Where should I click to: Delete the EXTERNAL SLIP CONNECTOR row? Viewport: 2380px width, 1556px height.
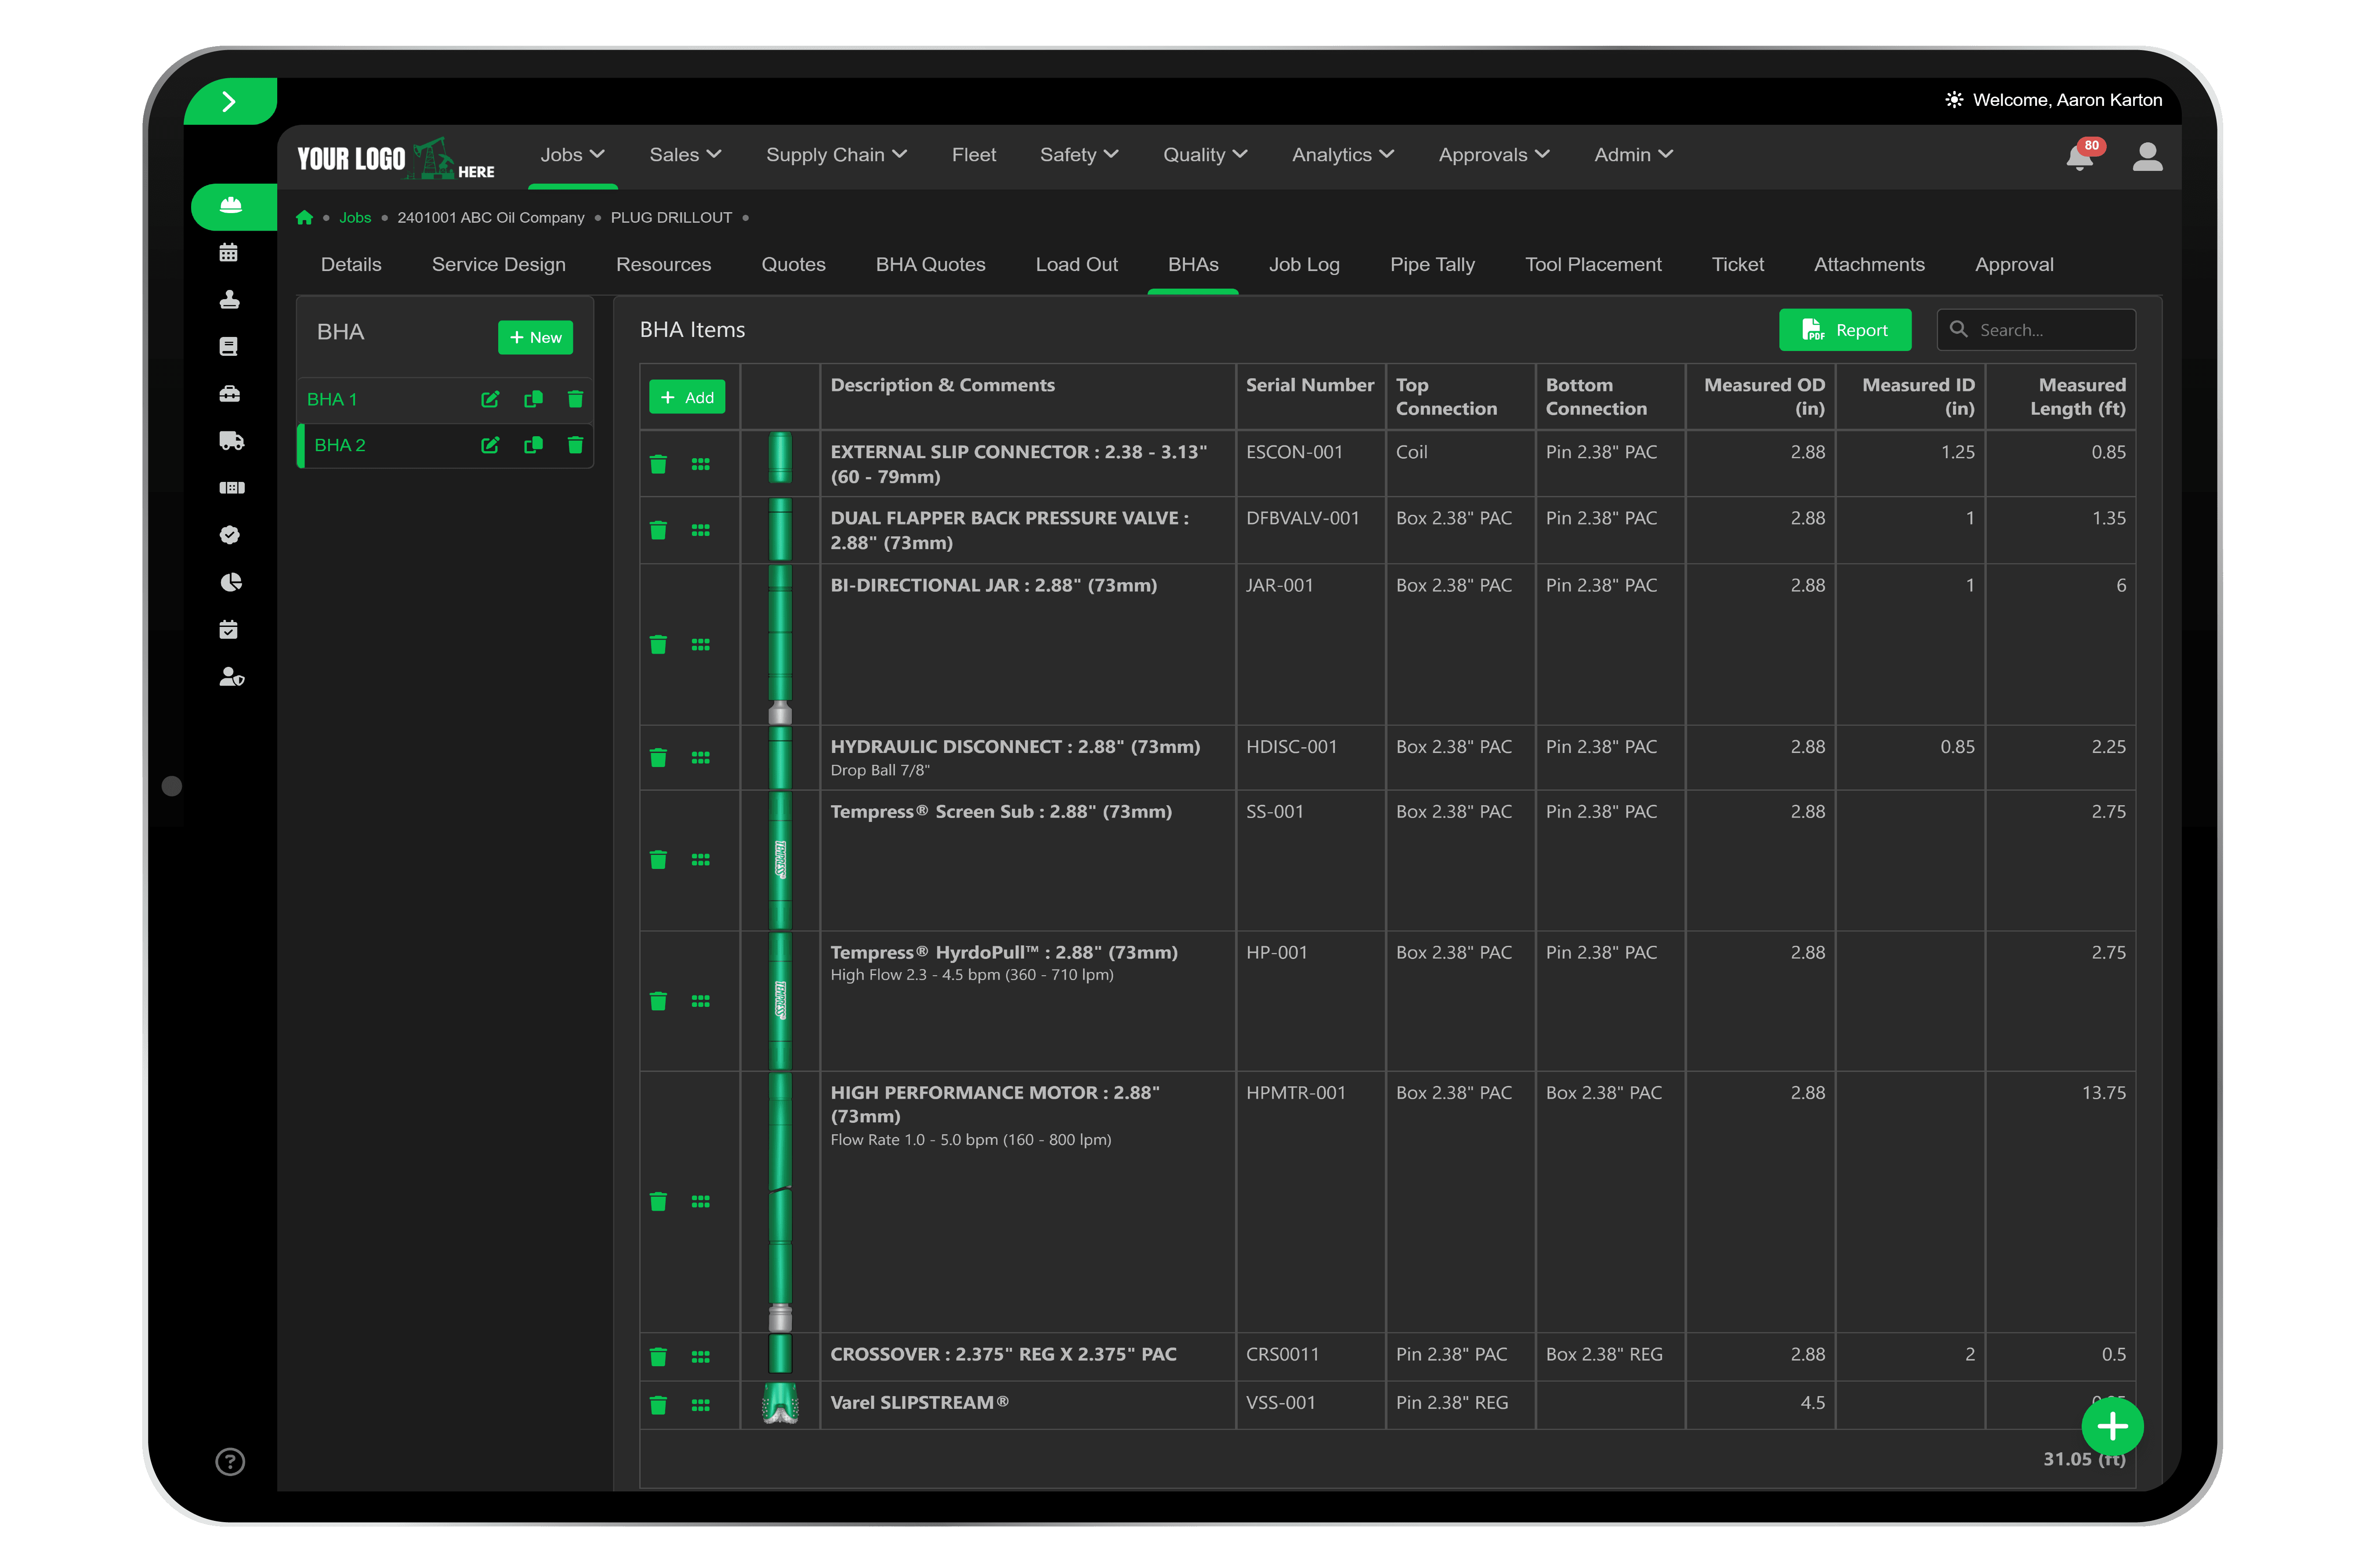point(658,463)
